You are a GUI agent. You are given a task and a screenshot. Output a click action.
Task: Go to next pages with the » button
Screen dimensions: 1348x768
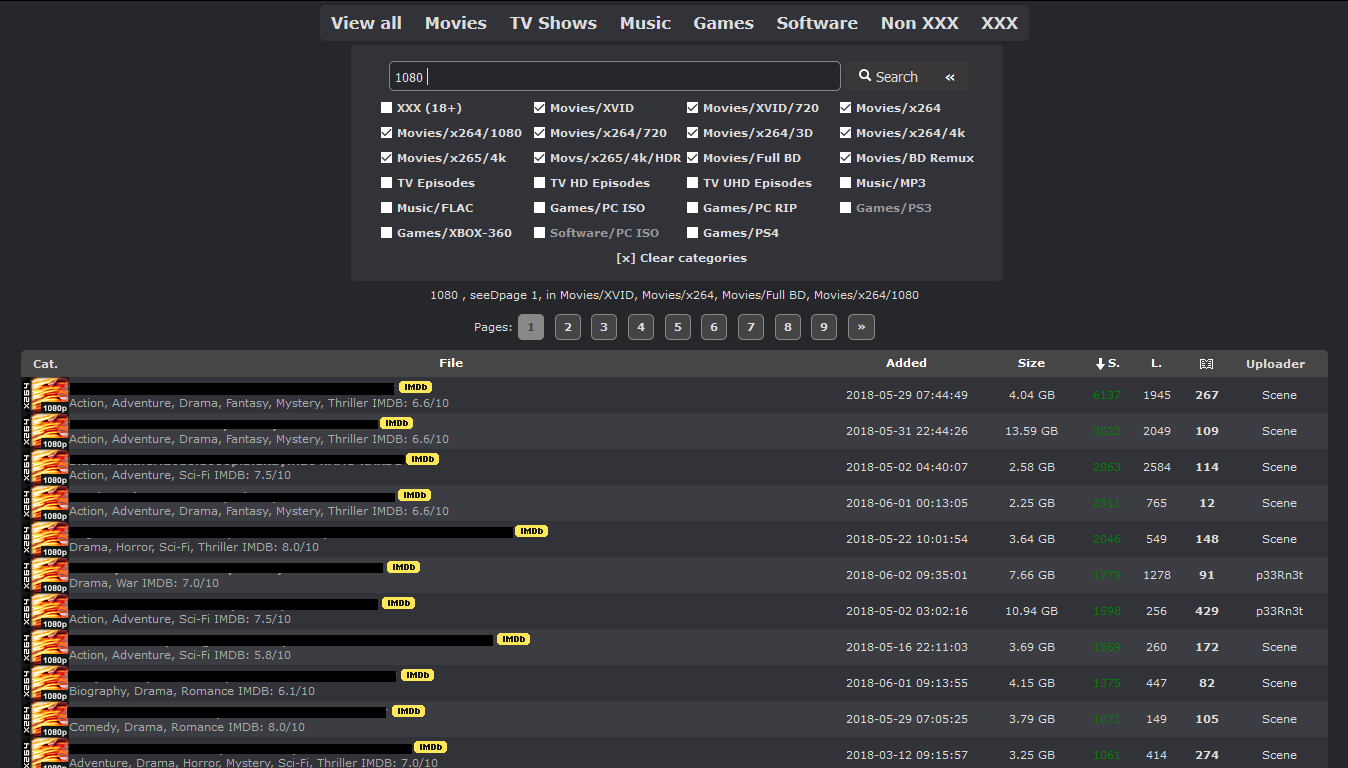(x=861, y=327)
